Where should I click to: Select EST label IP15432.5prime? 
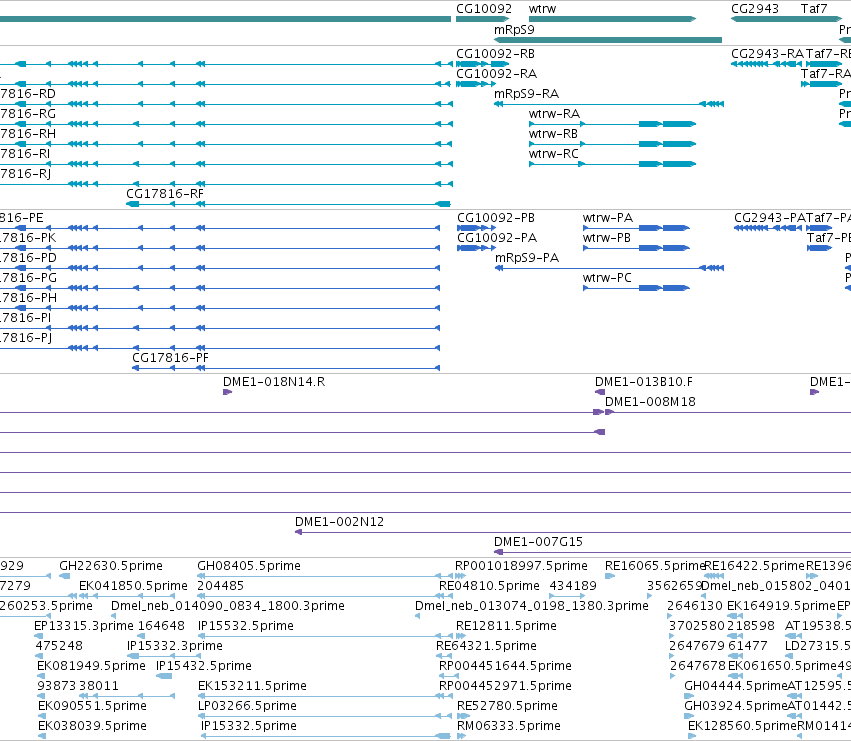click(x=204, y=666)
